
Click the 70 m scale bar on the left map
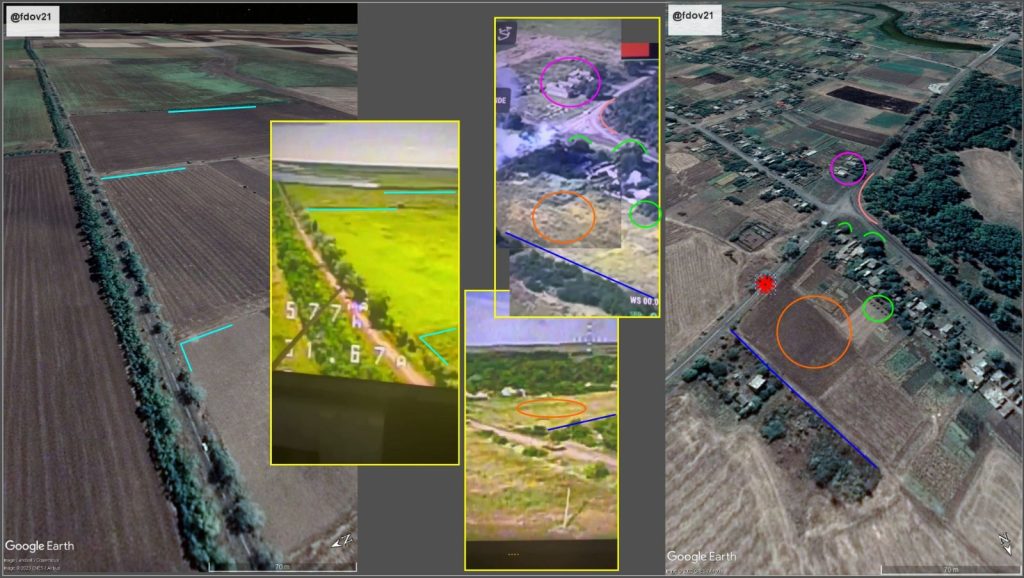283,566
